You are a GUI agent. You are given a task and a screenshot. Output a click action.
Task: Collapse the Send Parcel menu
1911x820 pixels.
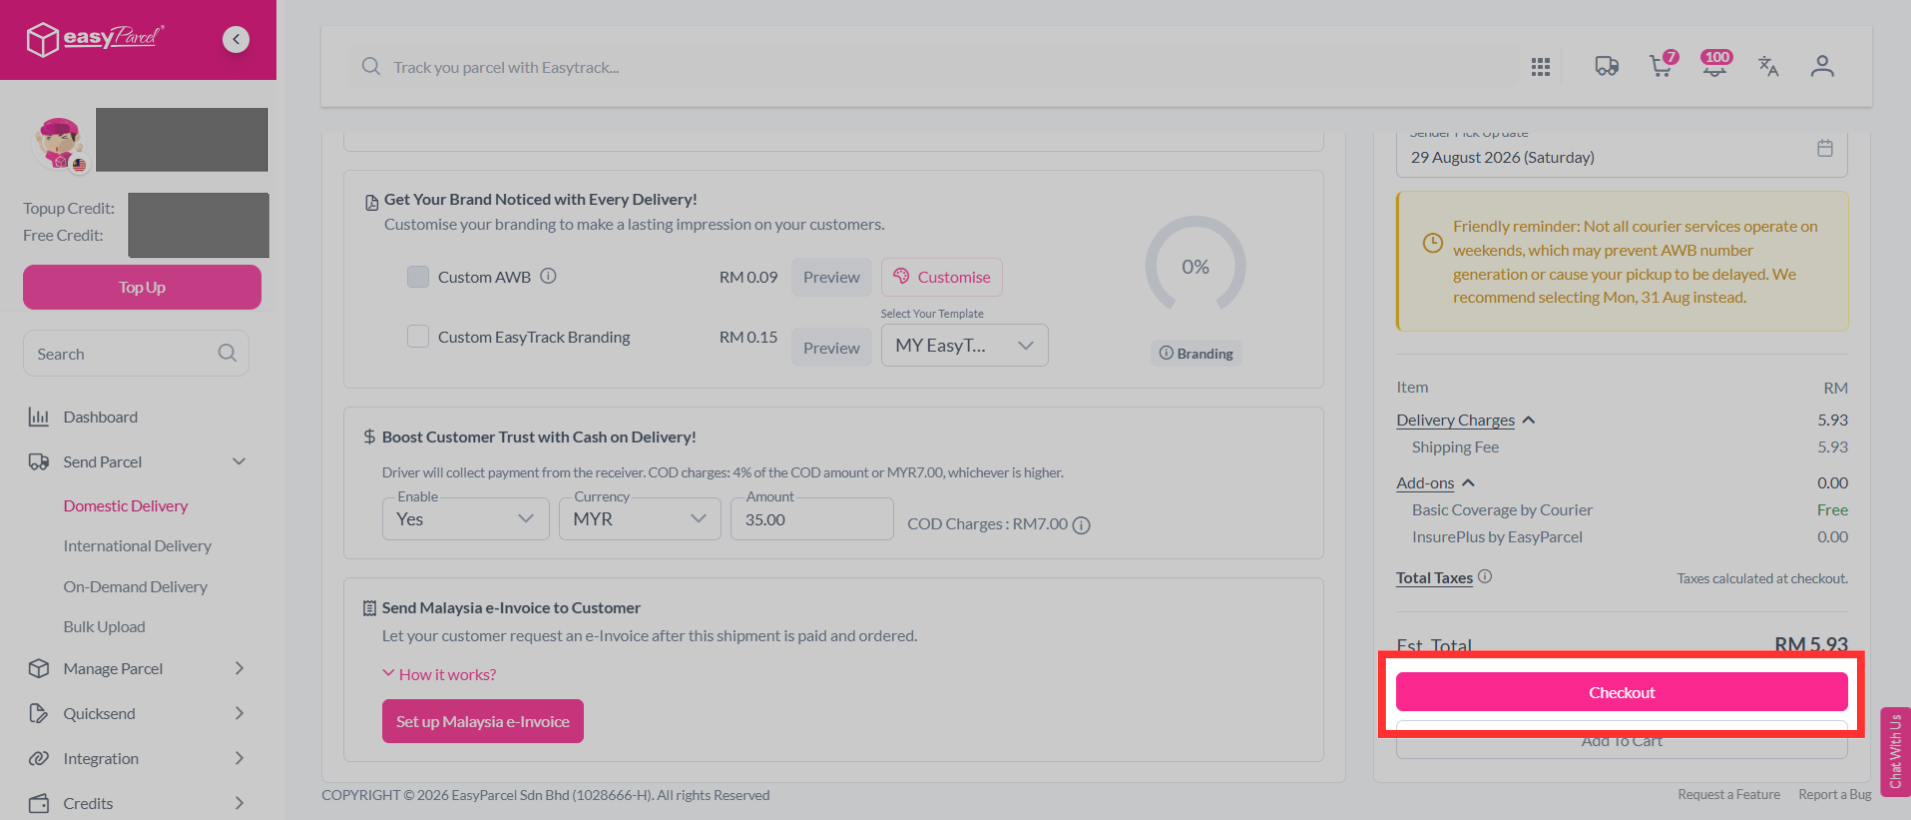(239, 461)
